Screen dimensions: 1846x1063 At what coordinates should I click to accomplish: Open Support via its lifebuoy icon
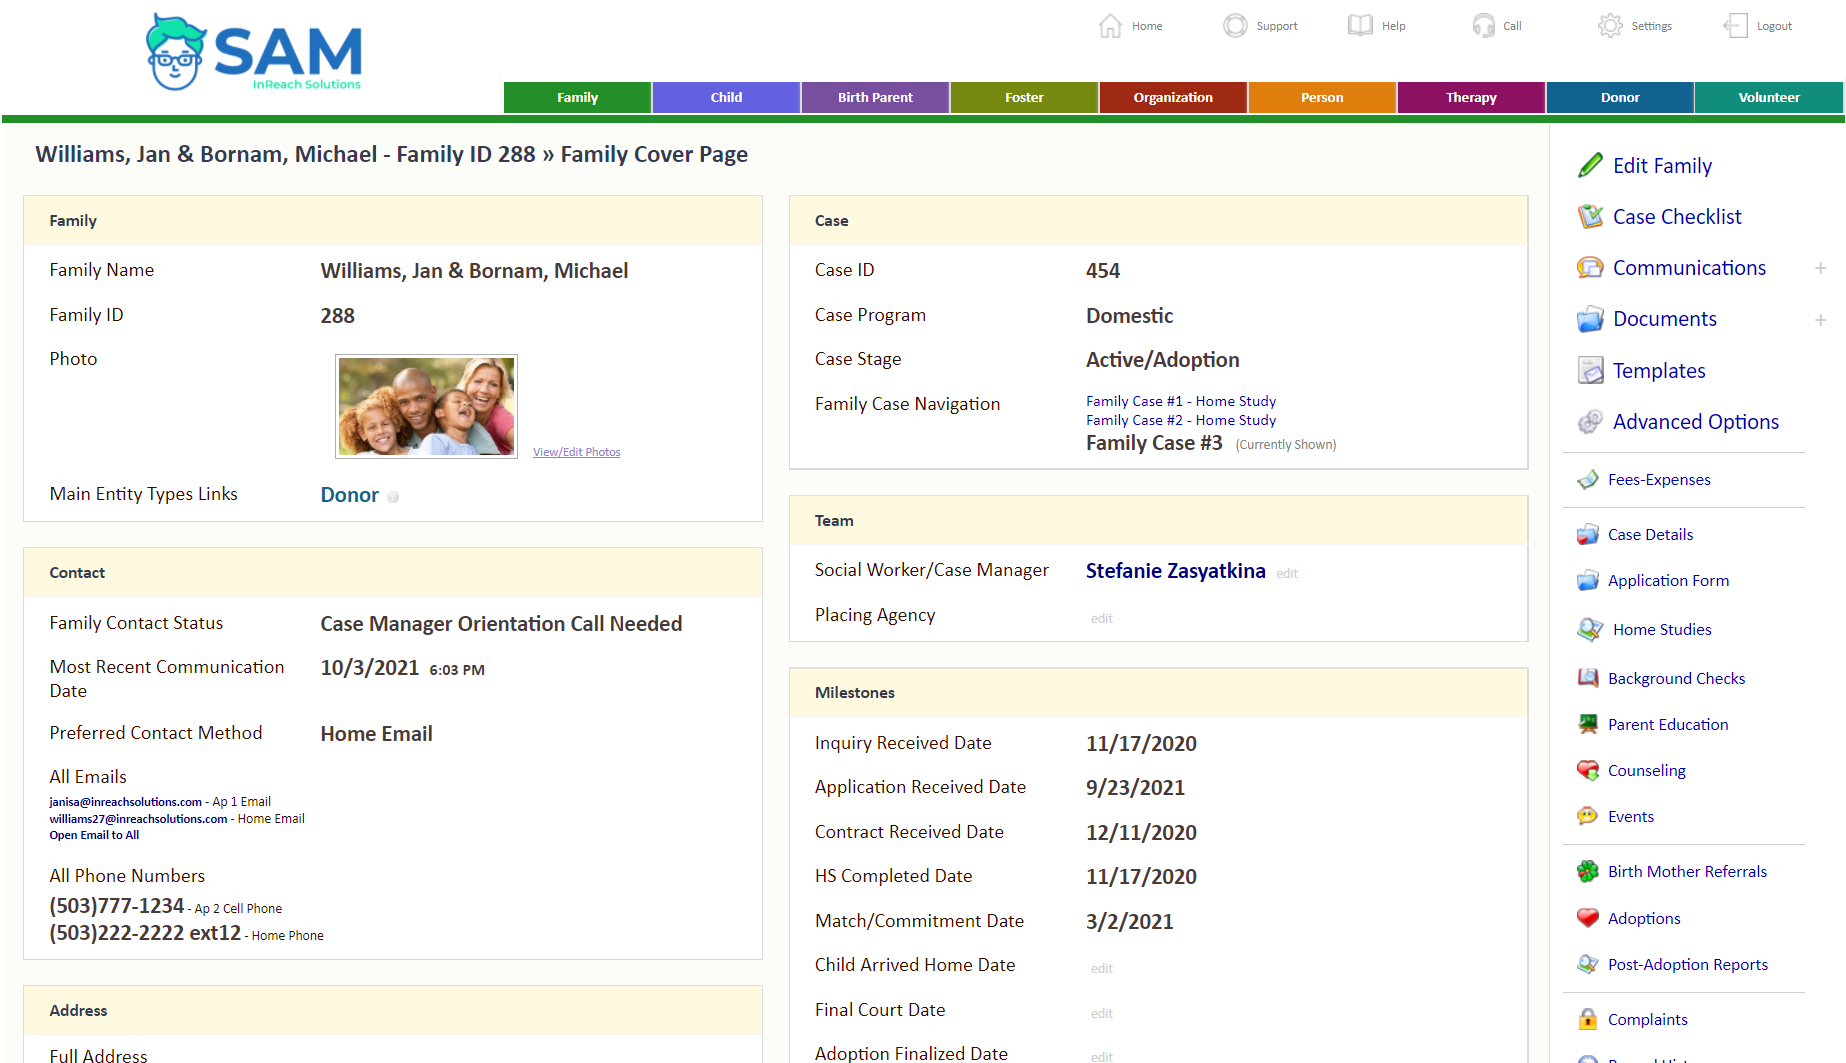1236,26
